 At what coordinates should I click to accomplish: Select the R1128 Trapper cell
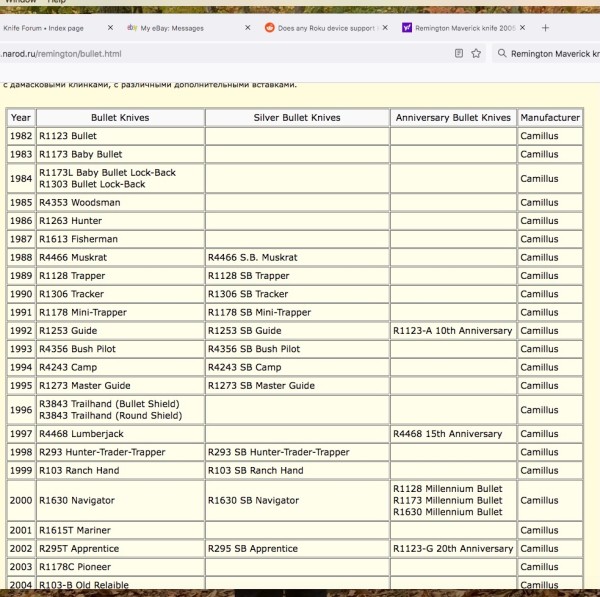click(x=120, y=276)
